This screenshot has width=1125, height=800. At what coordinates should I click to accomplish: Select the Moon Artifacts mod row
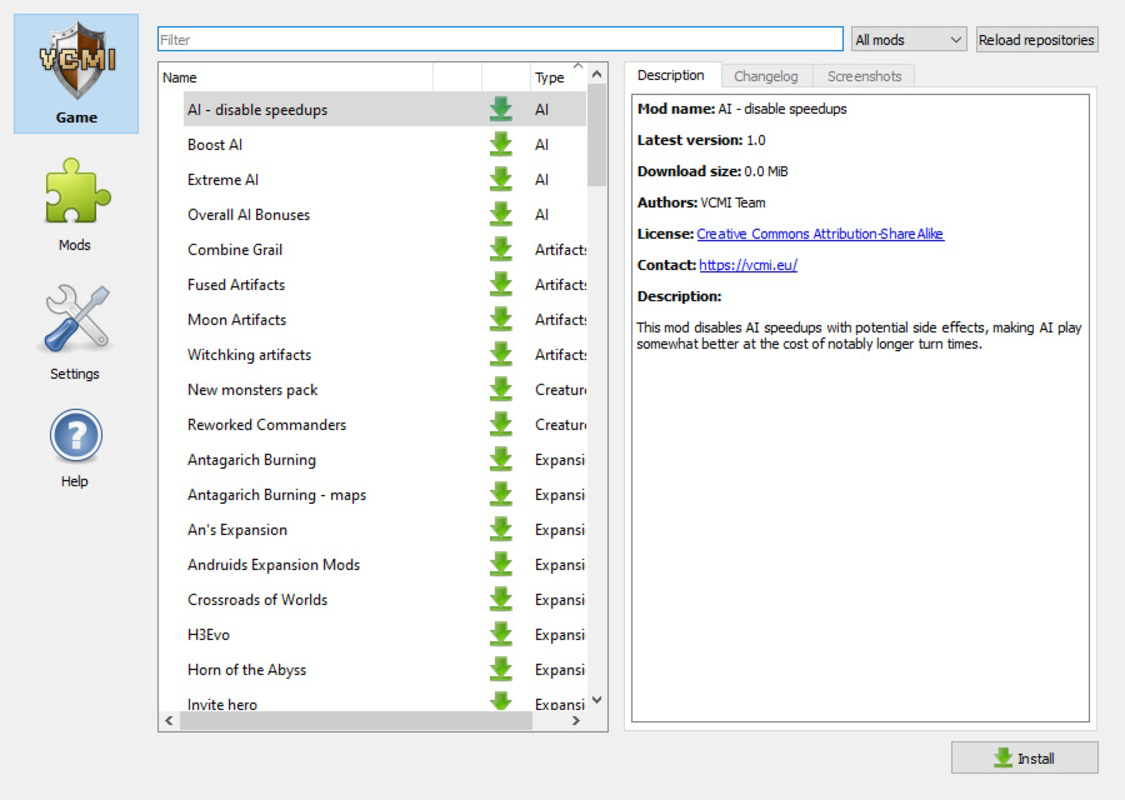click(x=385, y=319)
